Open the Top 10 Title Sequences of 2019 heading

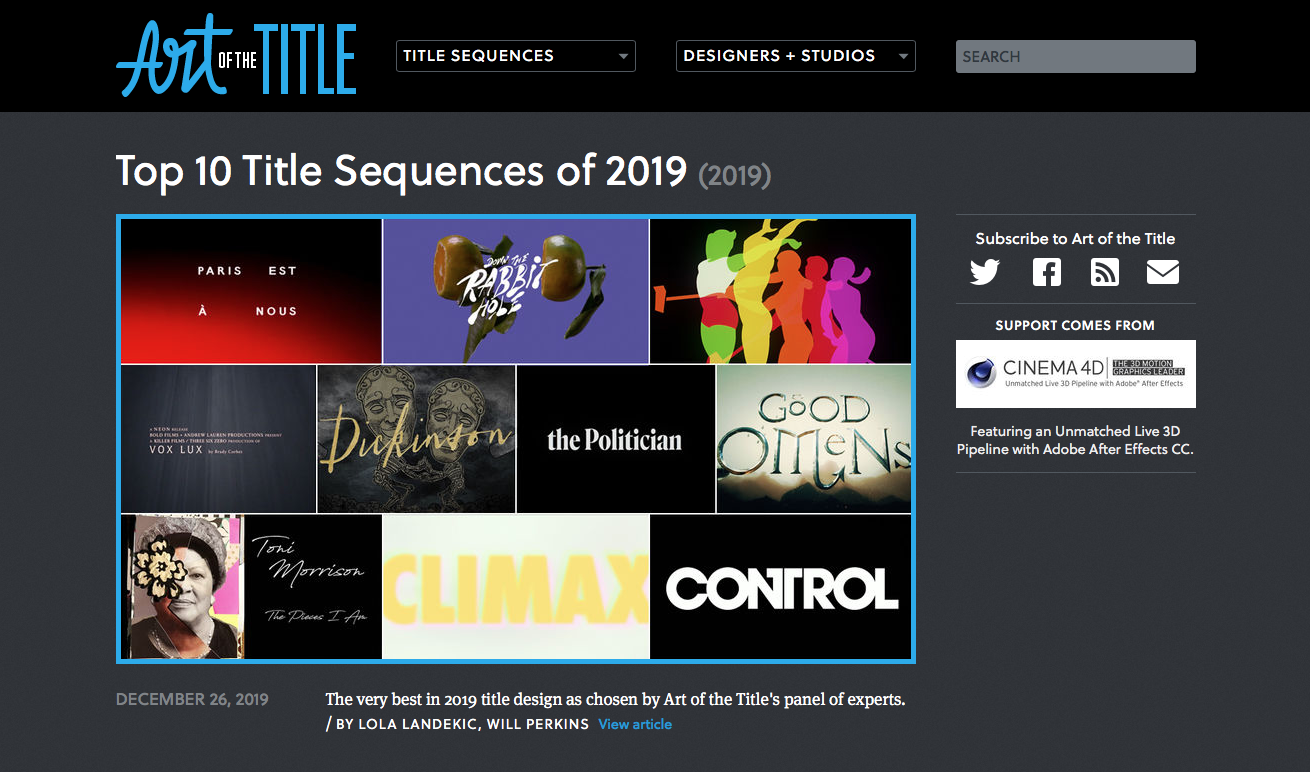coord(401,171)
